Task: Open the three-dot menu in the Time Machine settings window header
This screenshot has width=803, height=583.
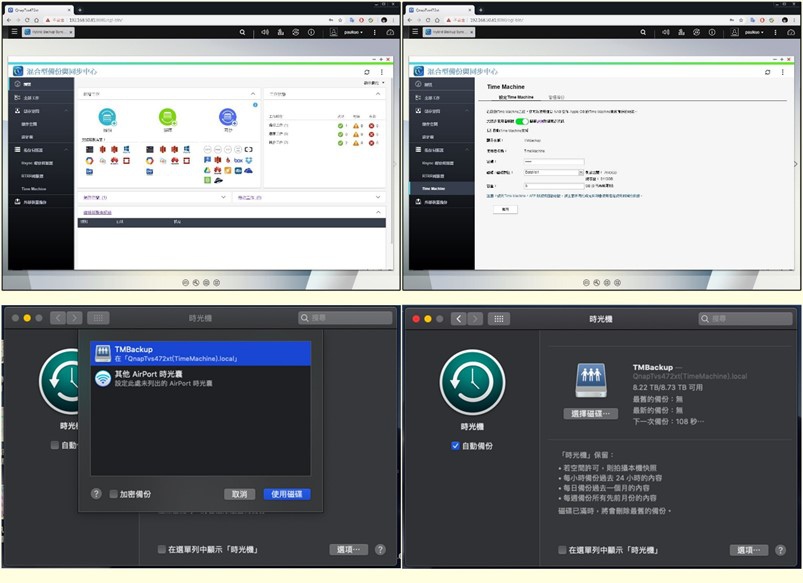Action: [783, 72]
